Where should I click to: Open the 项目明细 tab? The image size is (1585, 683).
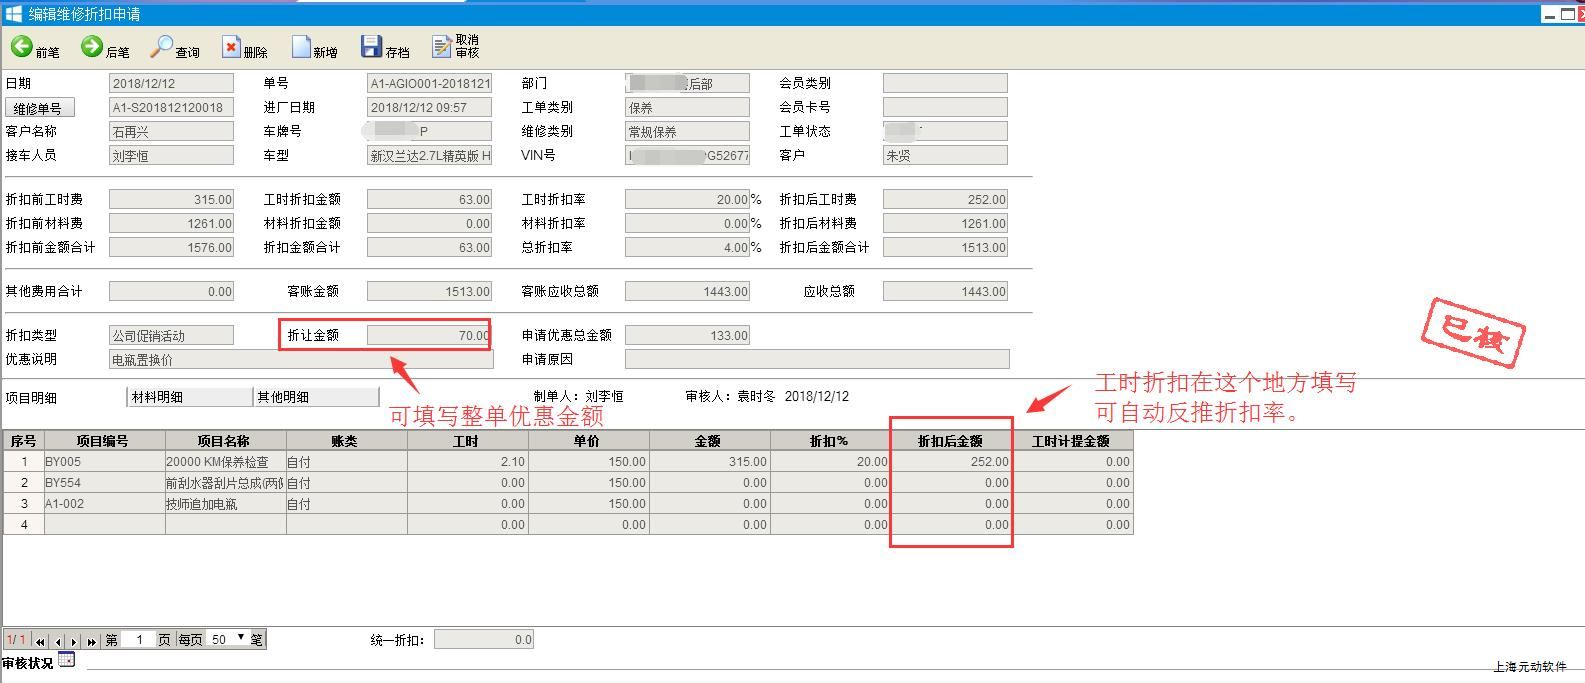[x=32, y=397]
